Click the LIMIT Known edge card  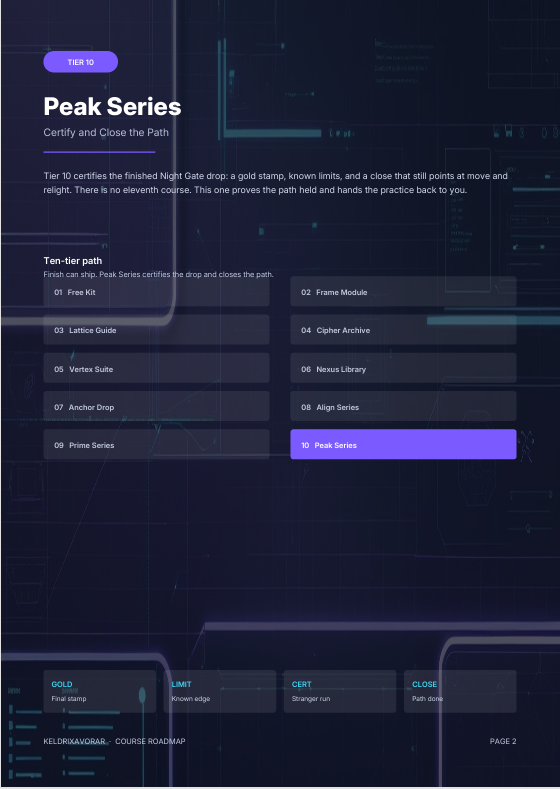pyautogui.click(x=220, y=691)
